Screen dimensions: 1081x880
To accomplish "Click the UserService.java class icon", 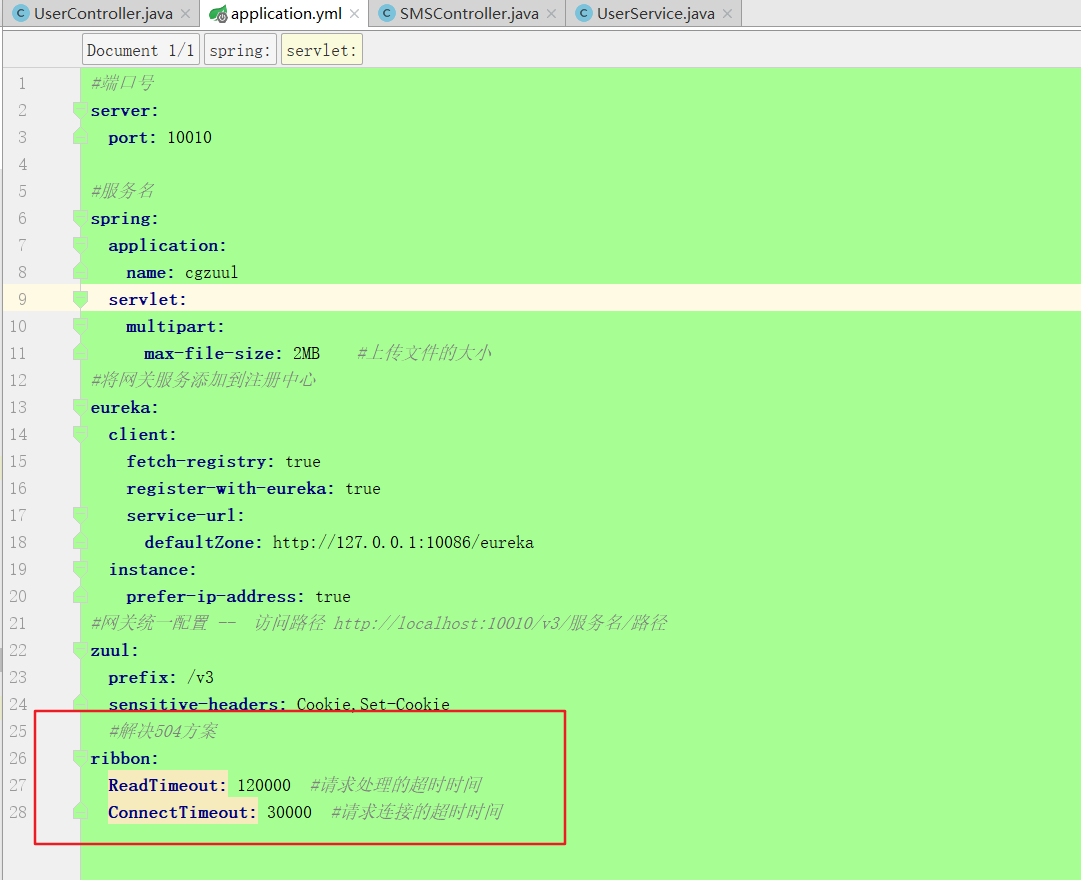I will (x=584, y=13).
